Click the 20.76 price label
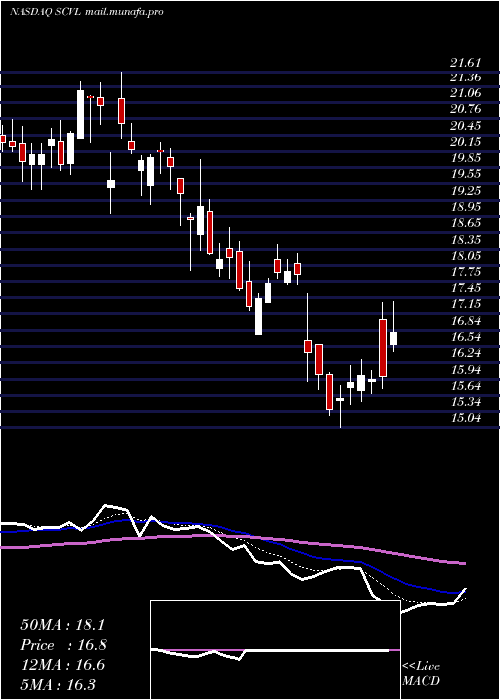Screen dimensions: 500x700 click(465, 109)
